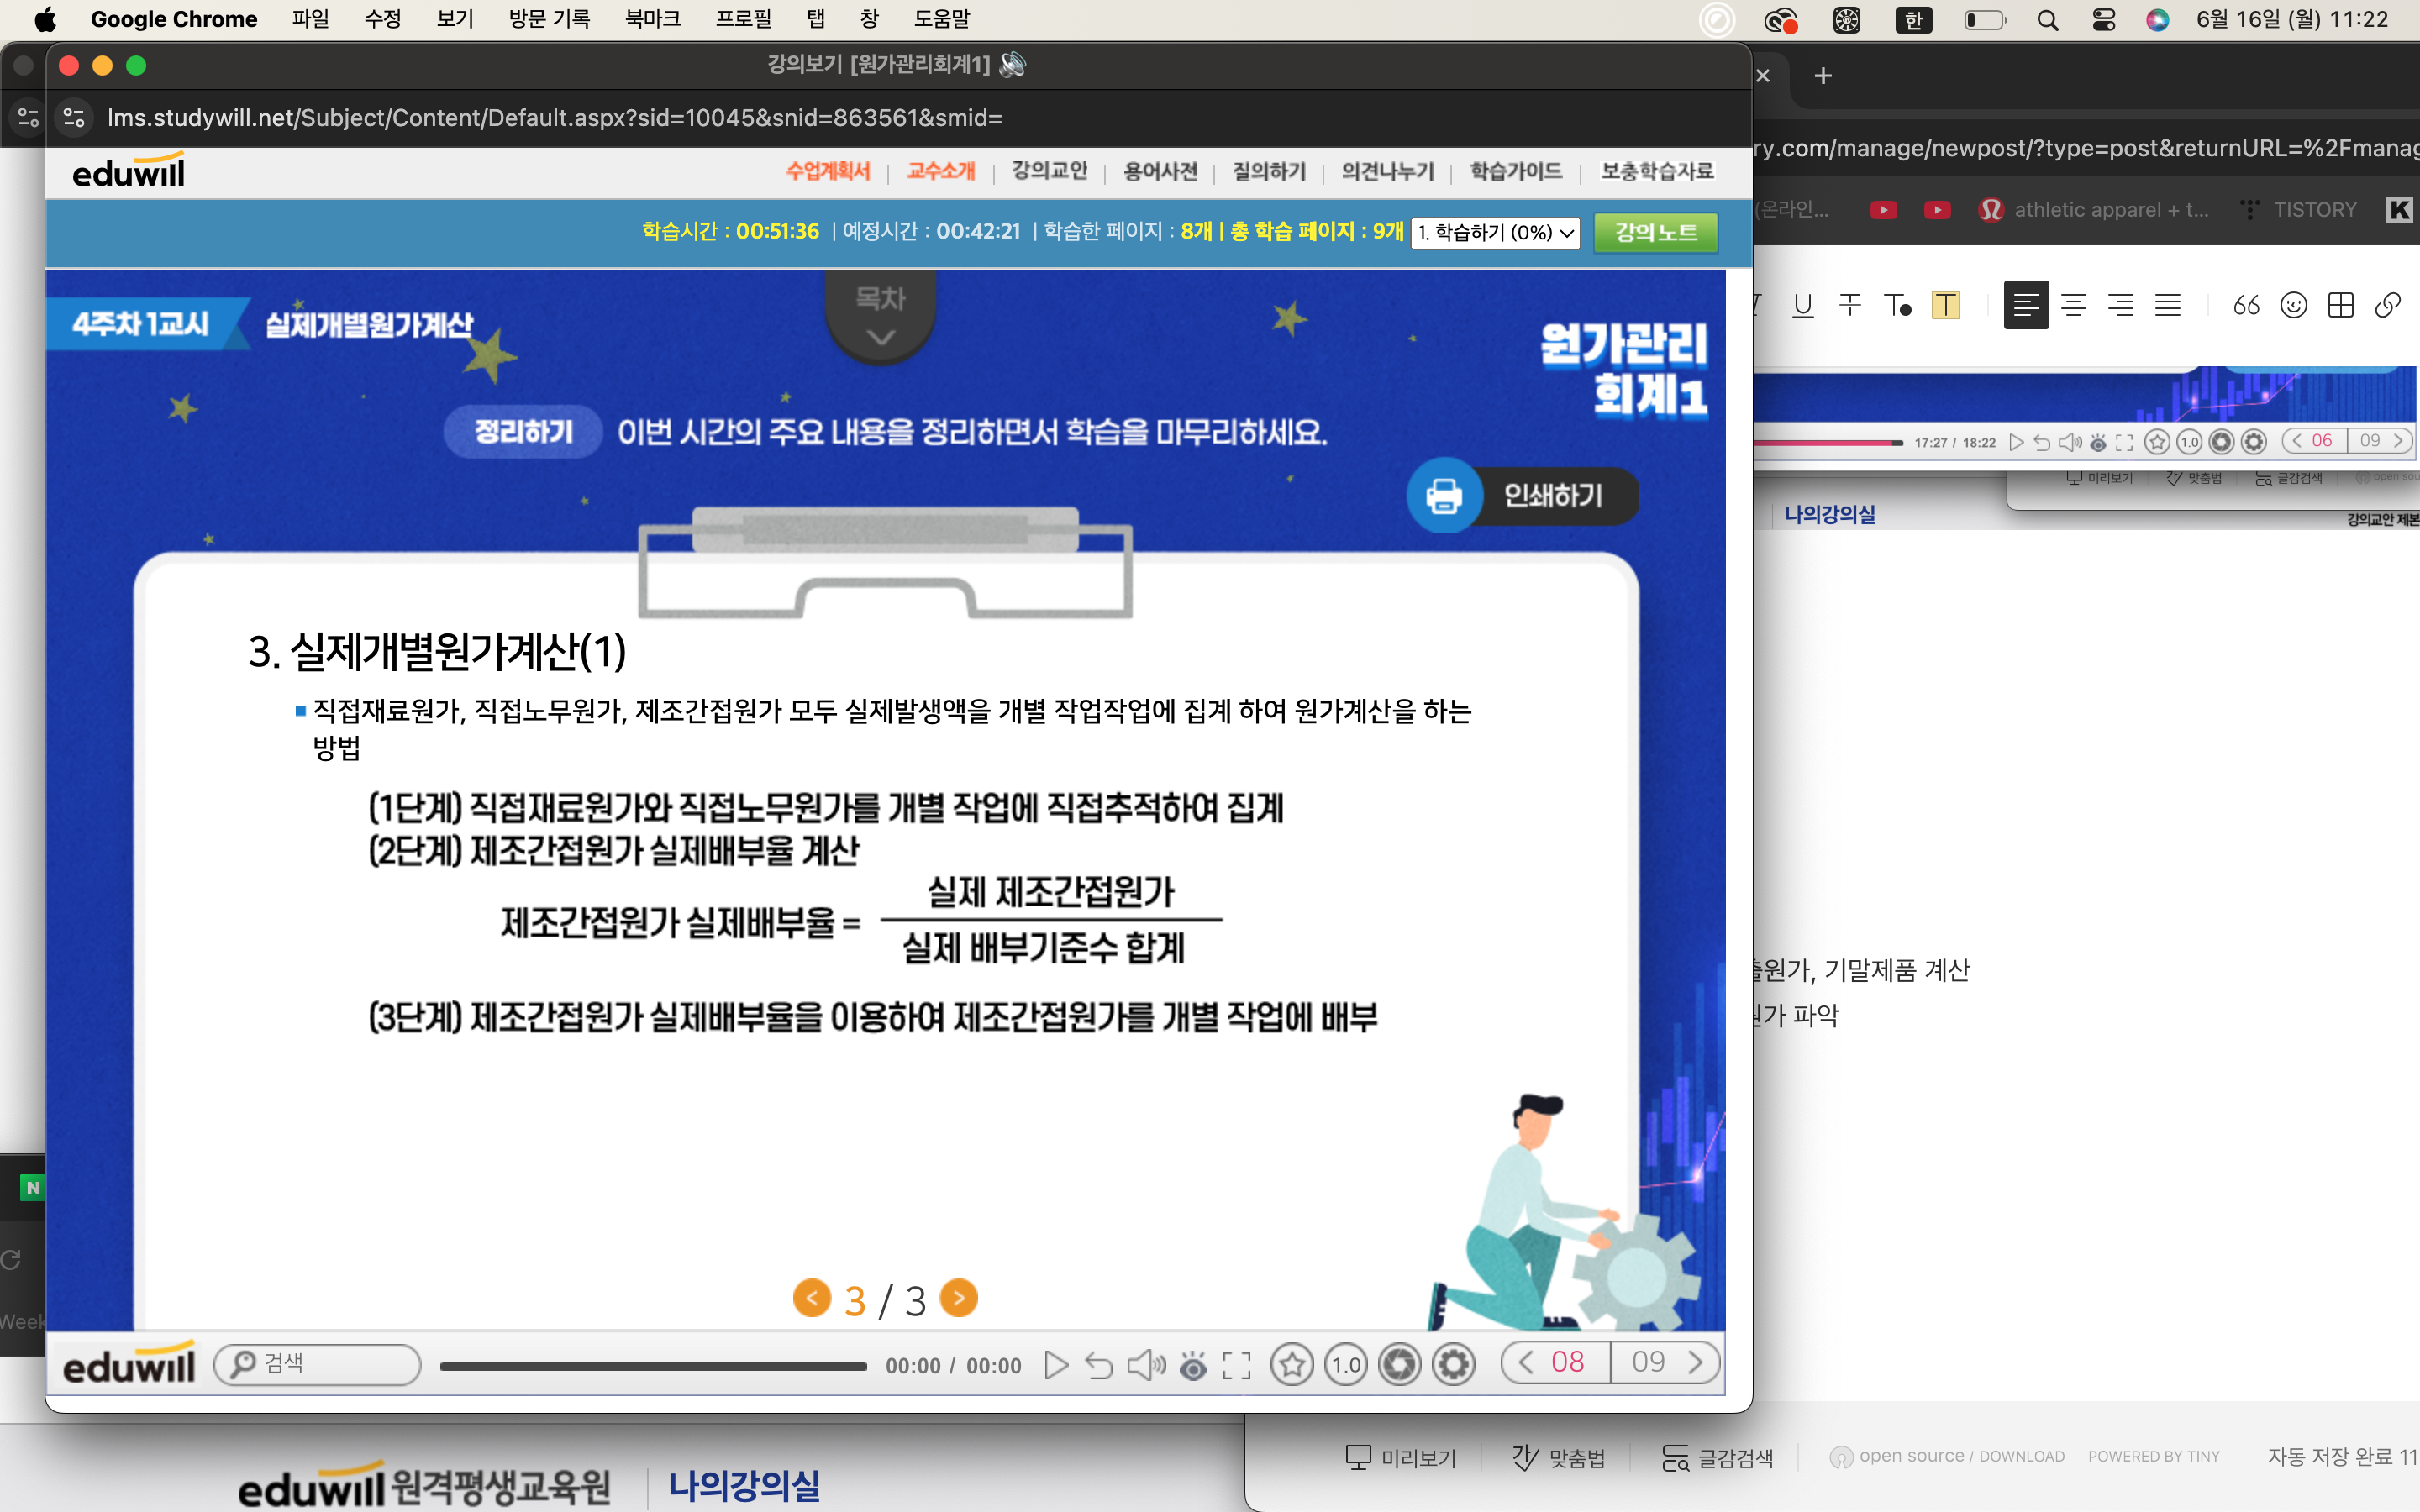Image resolution: width=2420 pixels, height=1512 pixels.
Task: Click the 수업계획서 link
Action: pyautogui.click(x=828, y=171)
